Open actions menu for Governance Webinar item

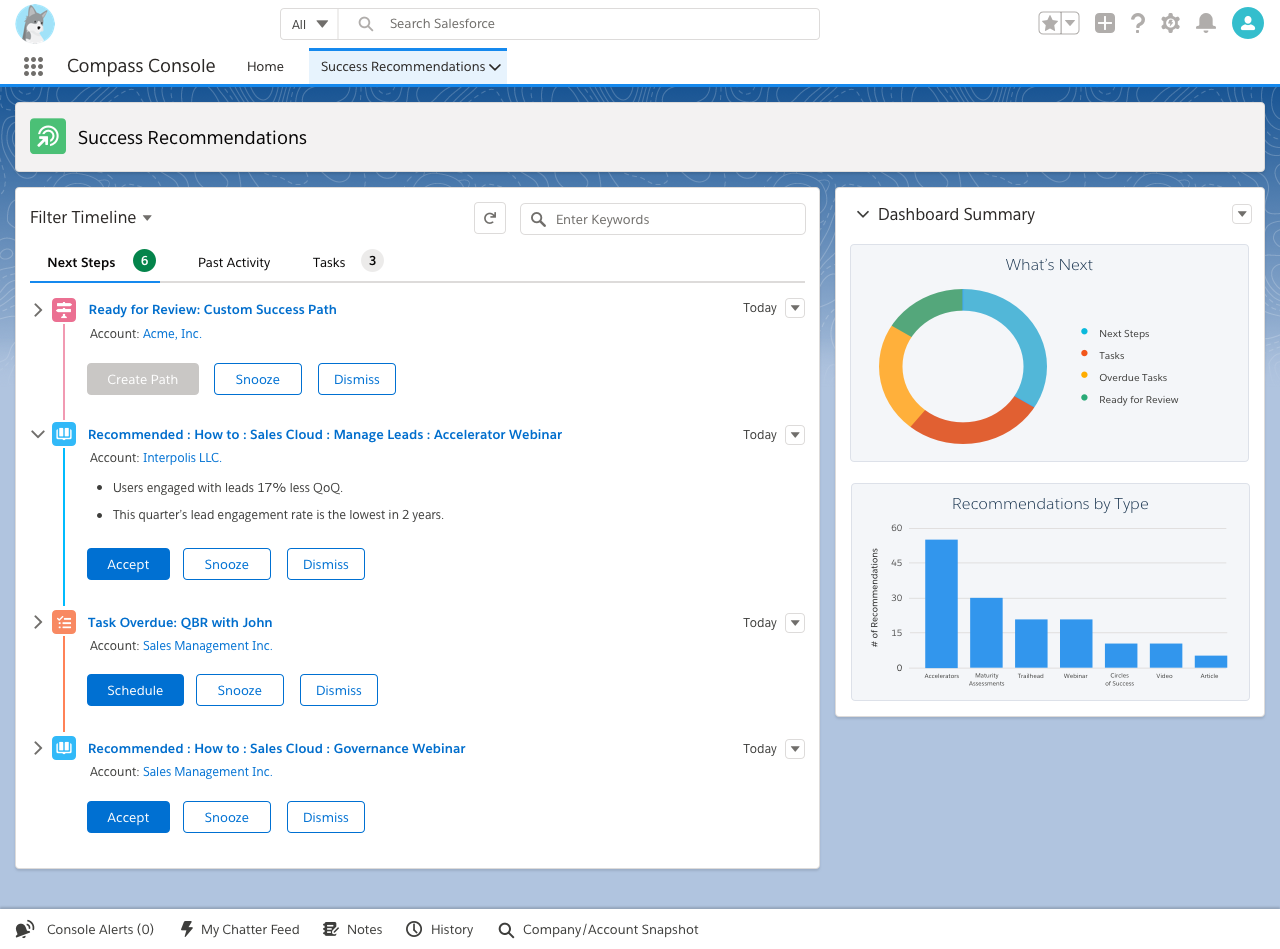pyautogui.click(x=795, y=748)
